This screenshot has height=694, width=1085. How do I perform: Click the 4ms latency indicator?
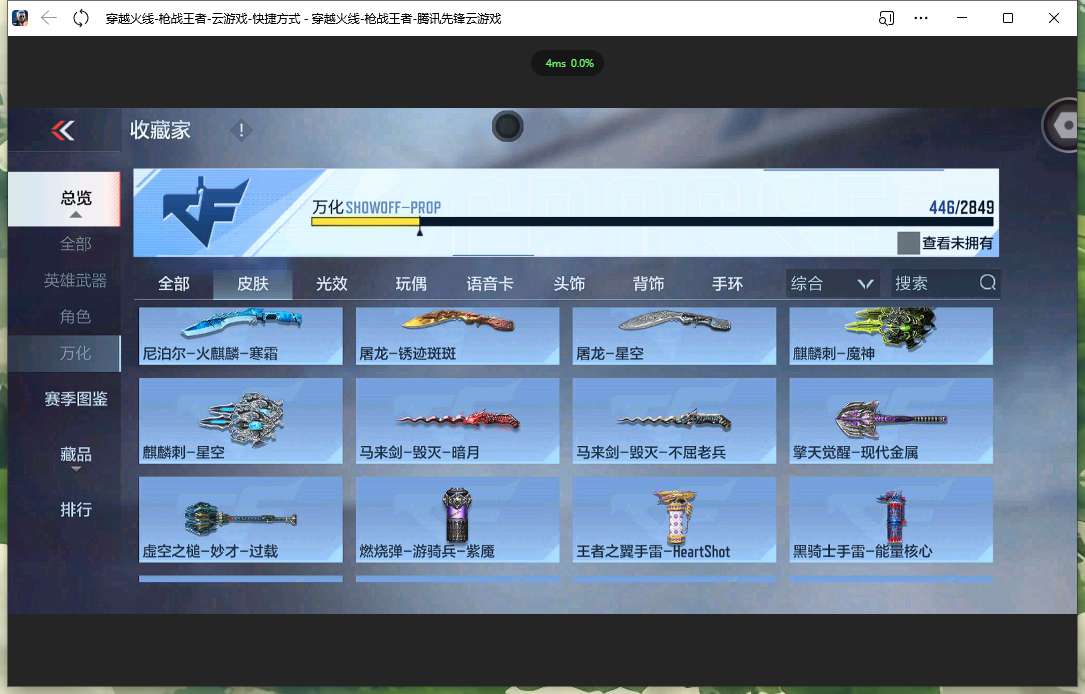click(x=569, y=63)
